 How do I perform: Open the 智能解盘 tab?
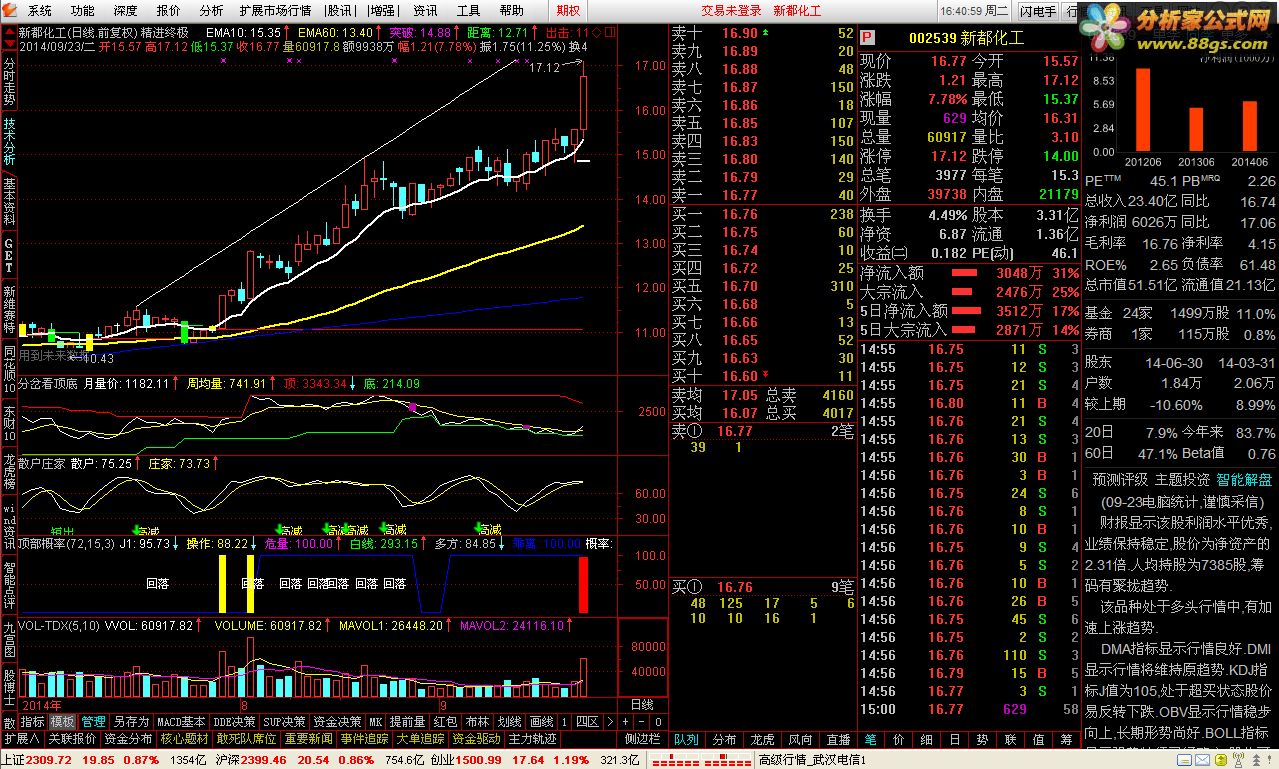[1244, 479]
